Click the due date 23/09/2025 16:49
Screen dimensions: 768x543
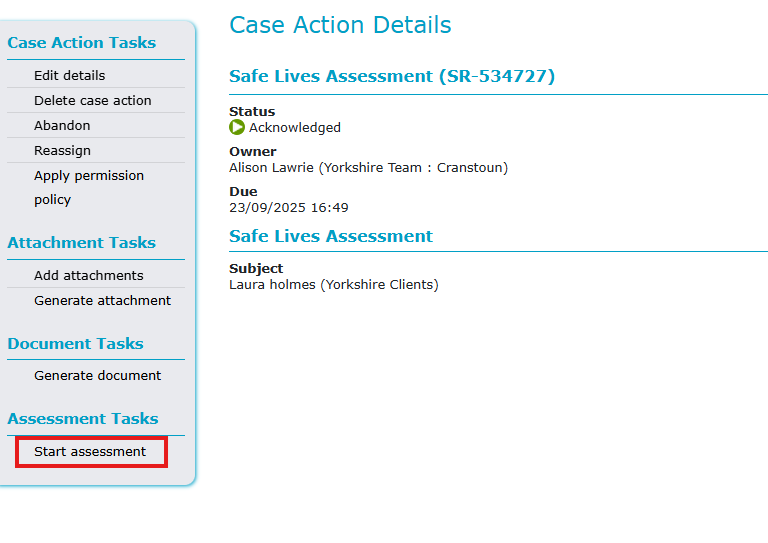pyautogui.click(x=288, y=207)
